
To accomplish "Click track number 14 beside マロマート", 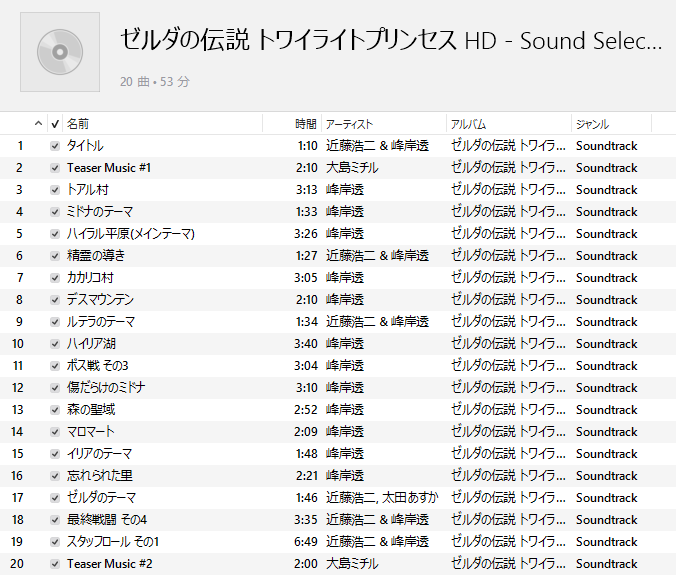I will coord(18,432).
